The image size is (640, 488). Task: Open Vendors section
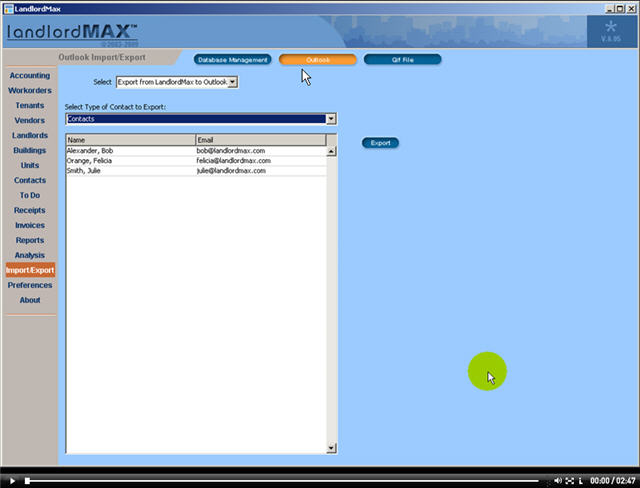click(30, 120)
